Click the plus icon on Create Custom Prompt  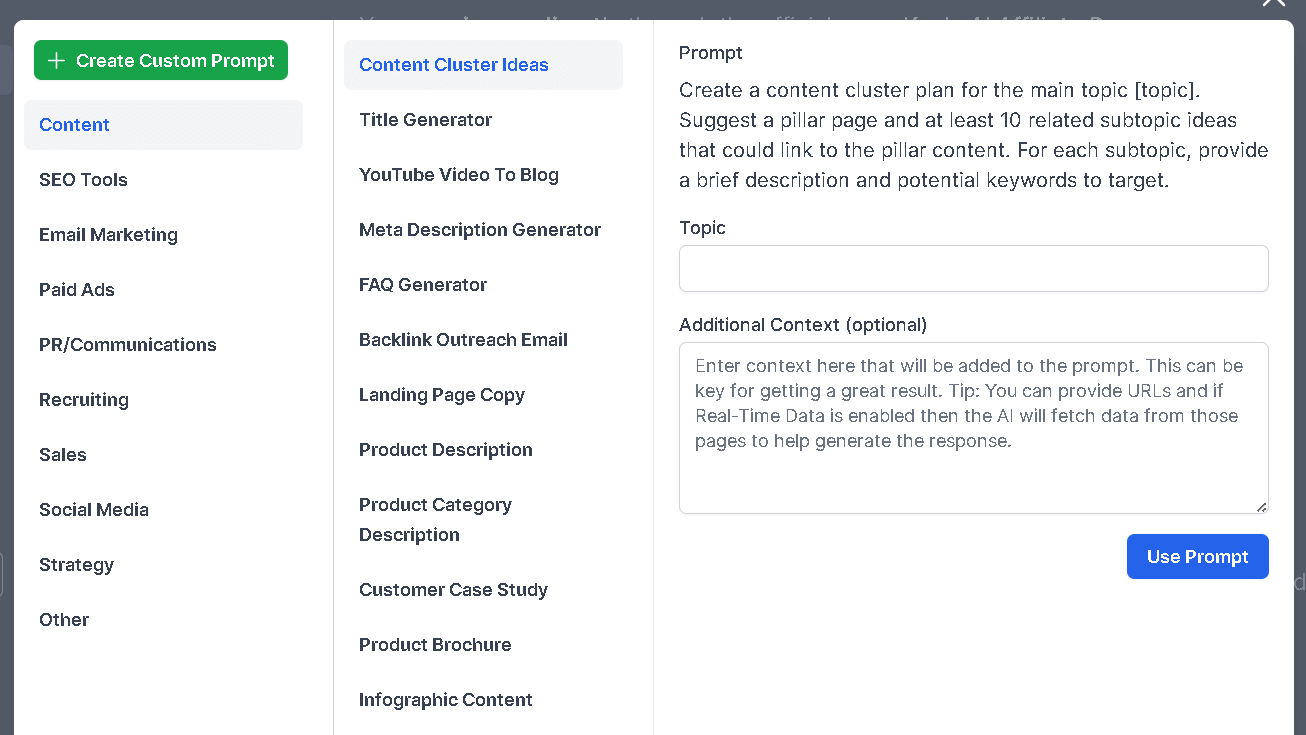57,61
